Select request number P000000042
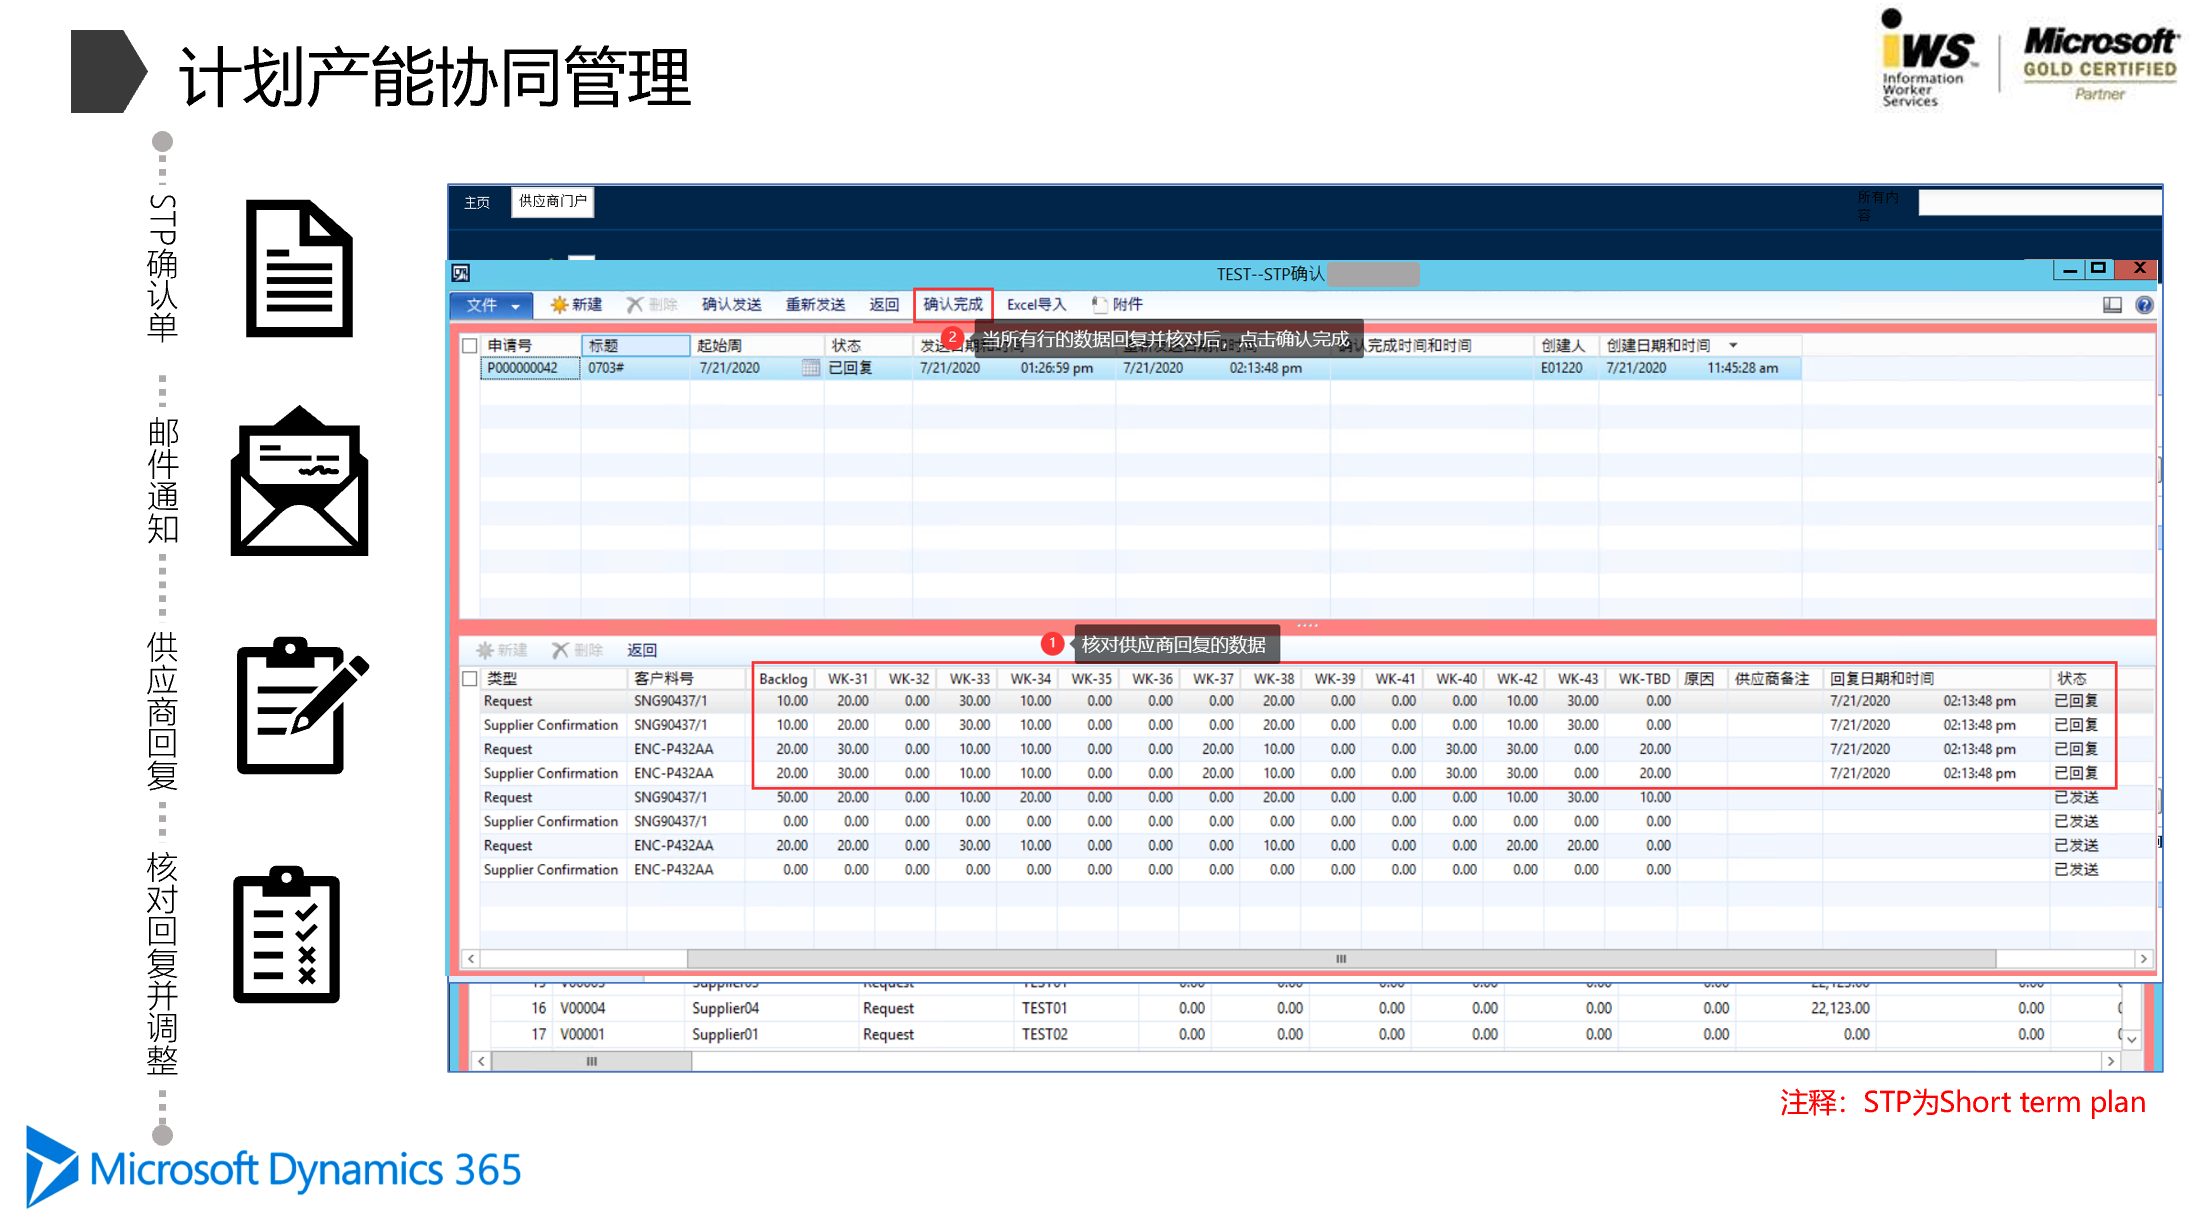 coord(530,368)
